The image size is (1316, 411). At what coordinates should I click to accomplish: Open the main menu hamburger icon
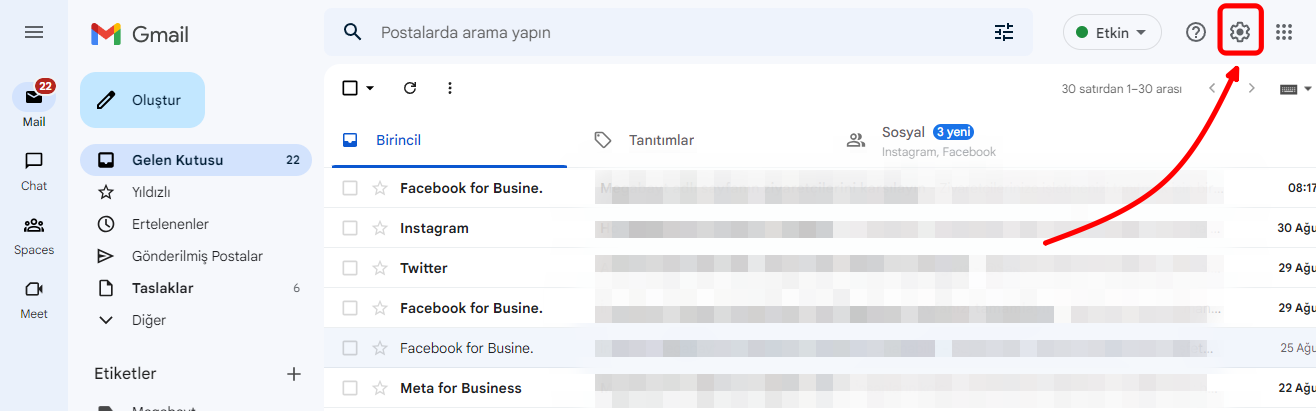(34, 32)
